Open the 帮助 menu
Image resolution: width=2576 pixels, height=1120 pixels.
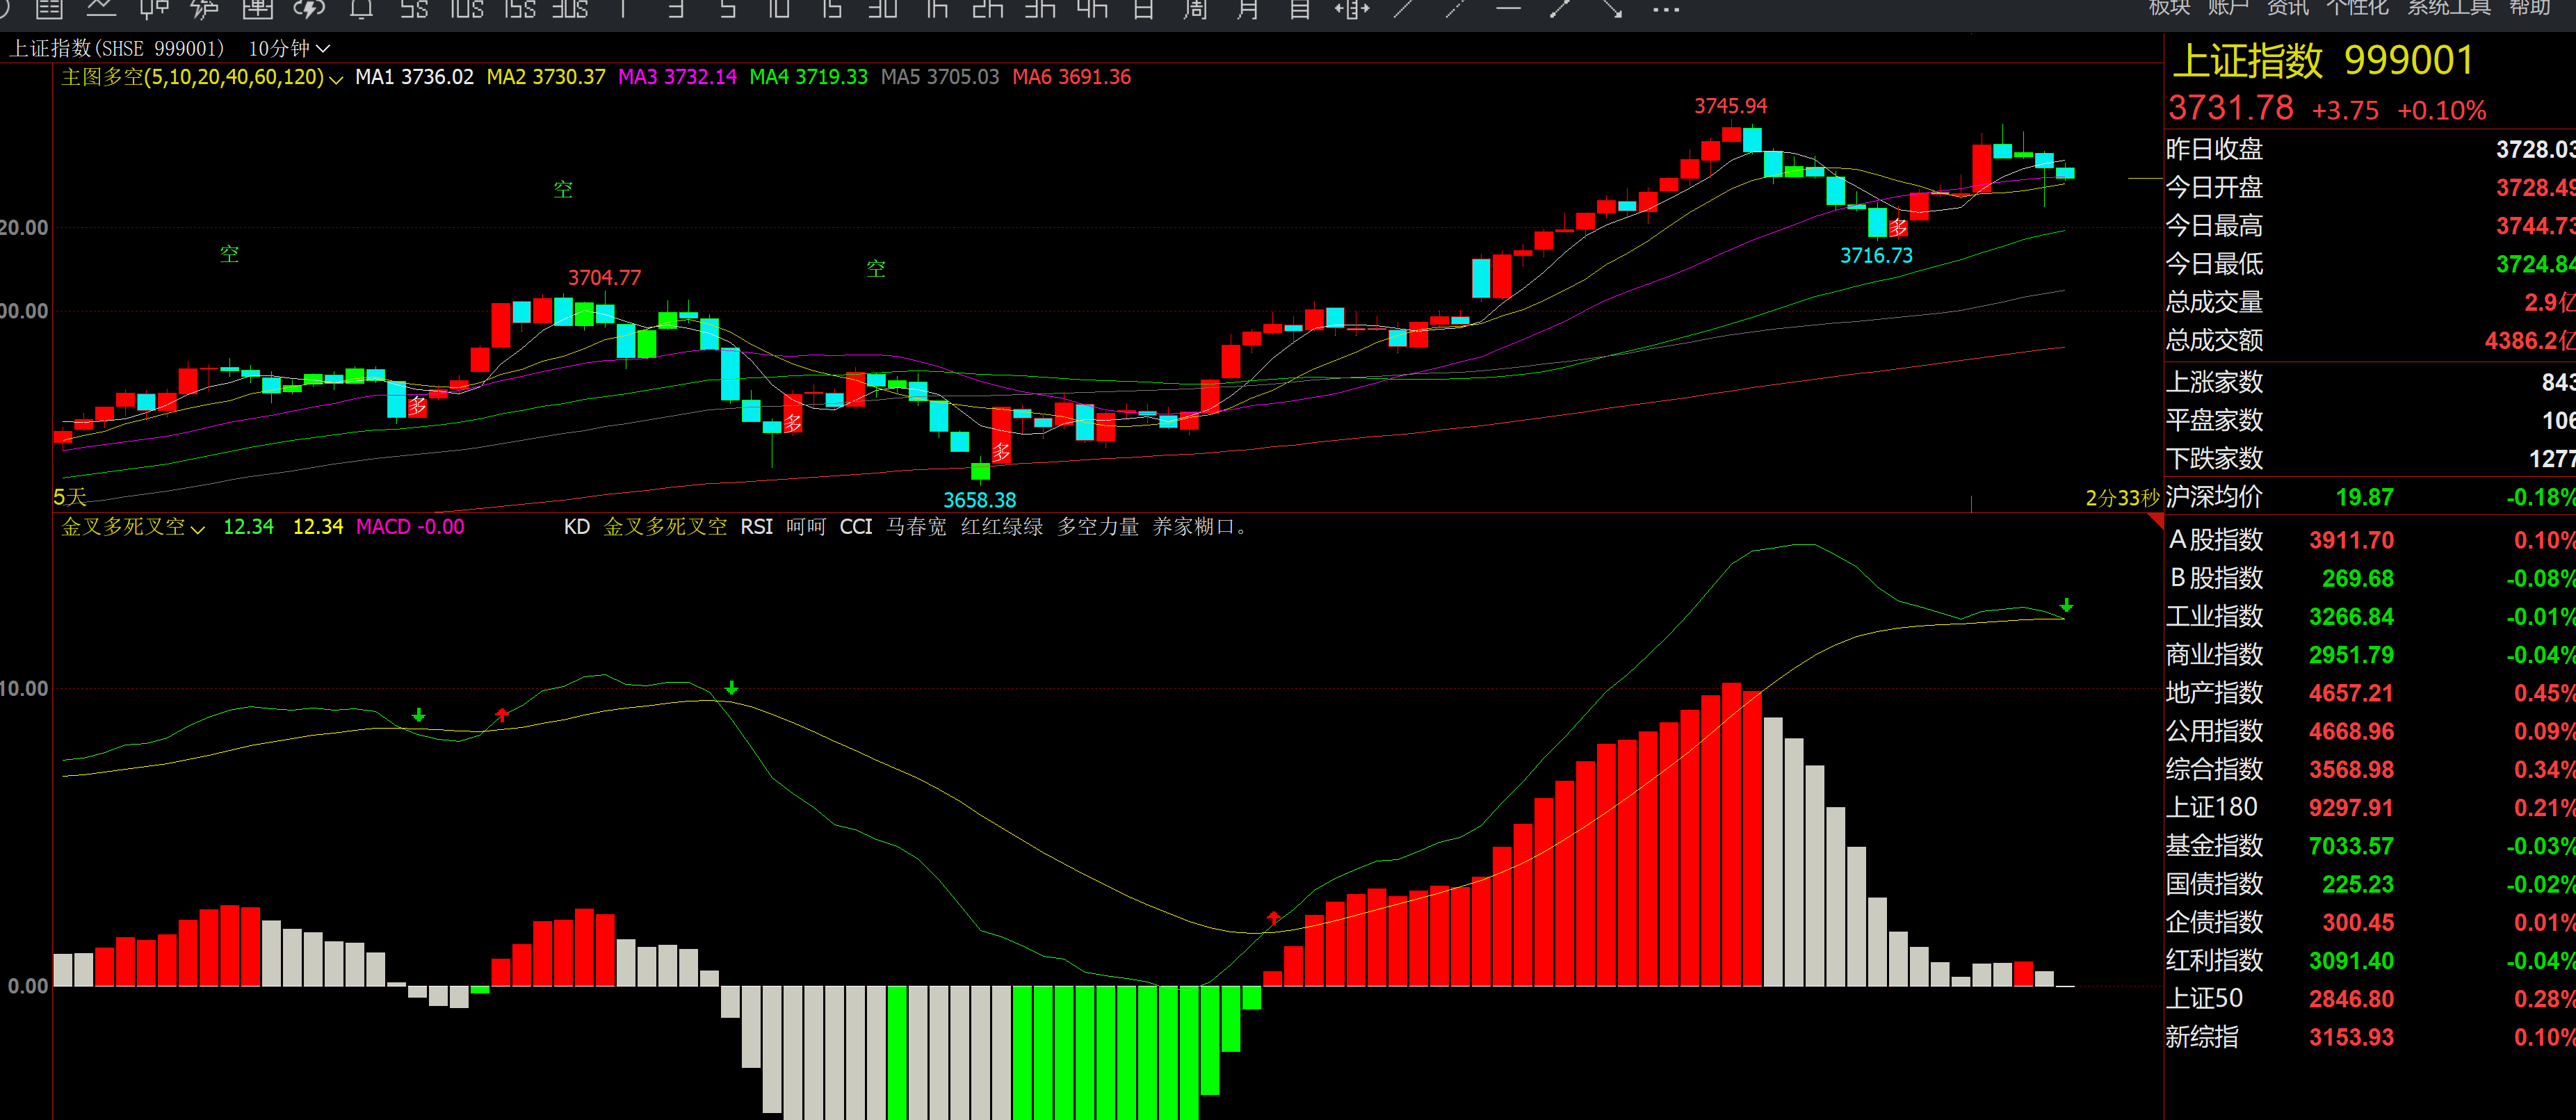[x=2530, y=8]
